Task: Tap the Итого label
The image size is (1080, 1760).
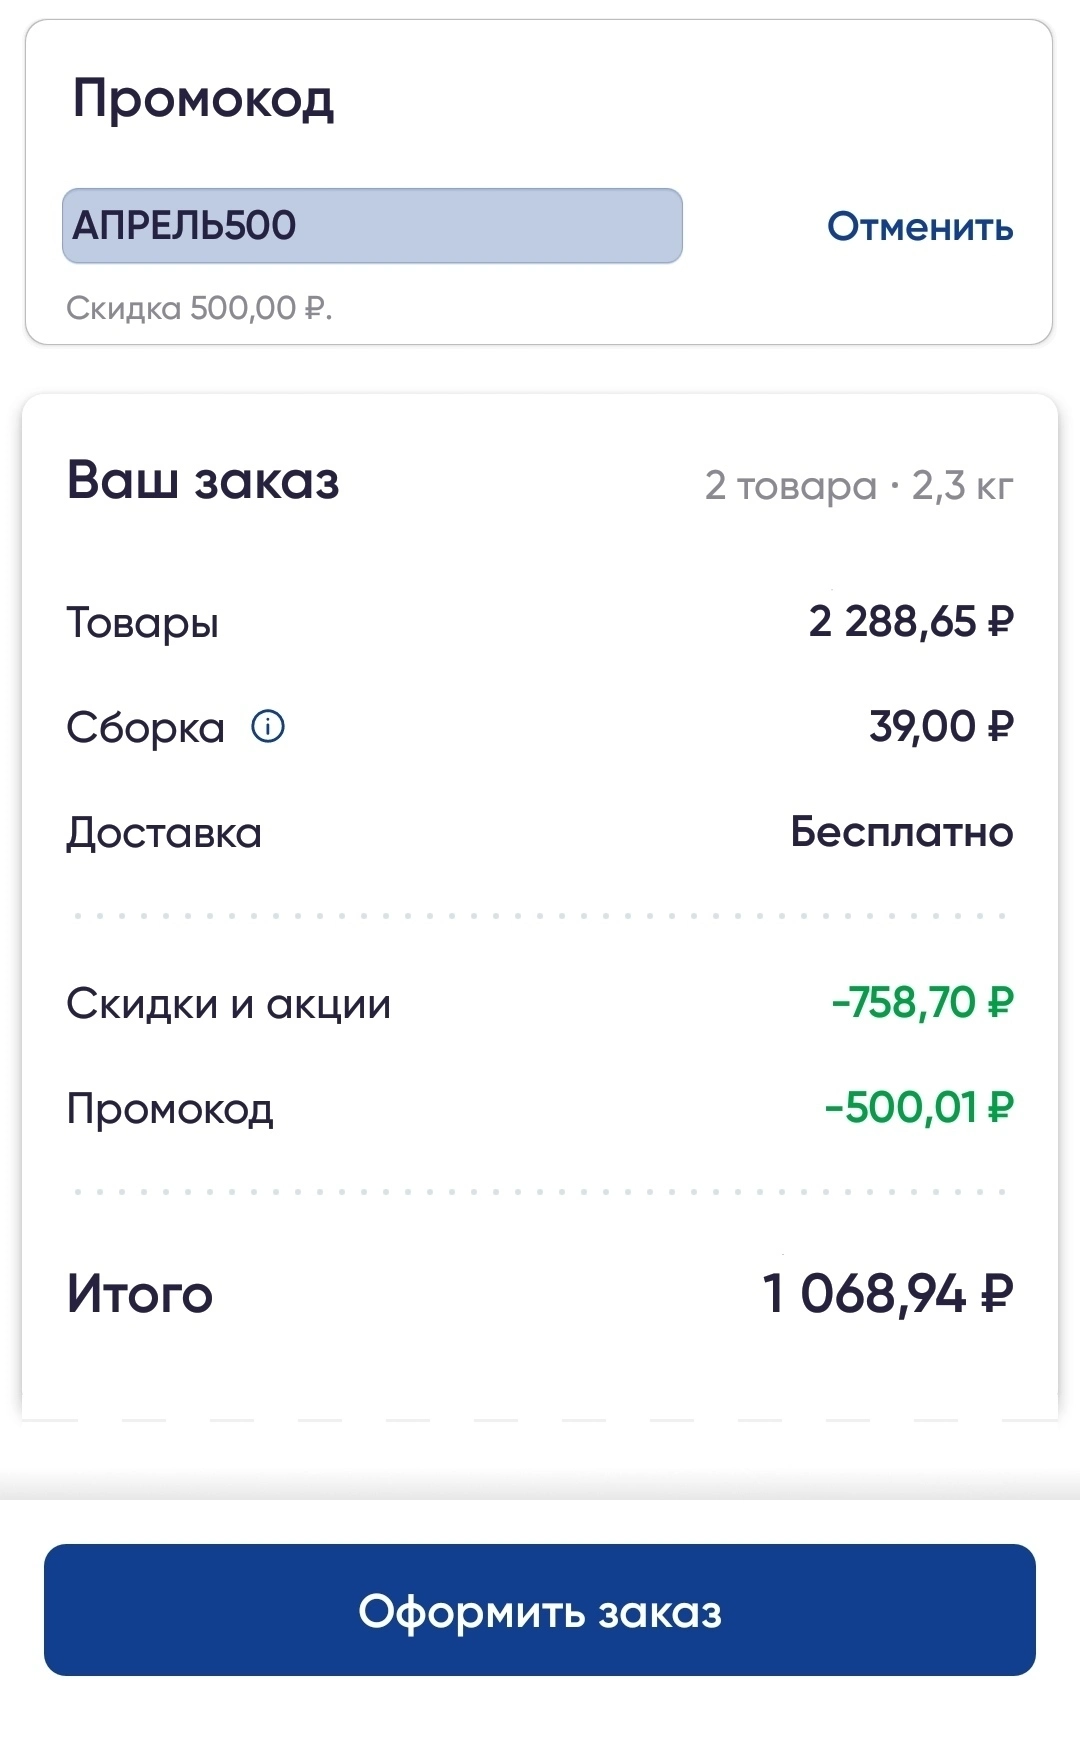Action: (140, 1294)
